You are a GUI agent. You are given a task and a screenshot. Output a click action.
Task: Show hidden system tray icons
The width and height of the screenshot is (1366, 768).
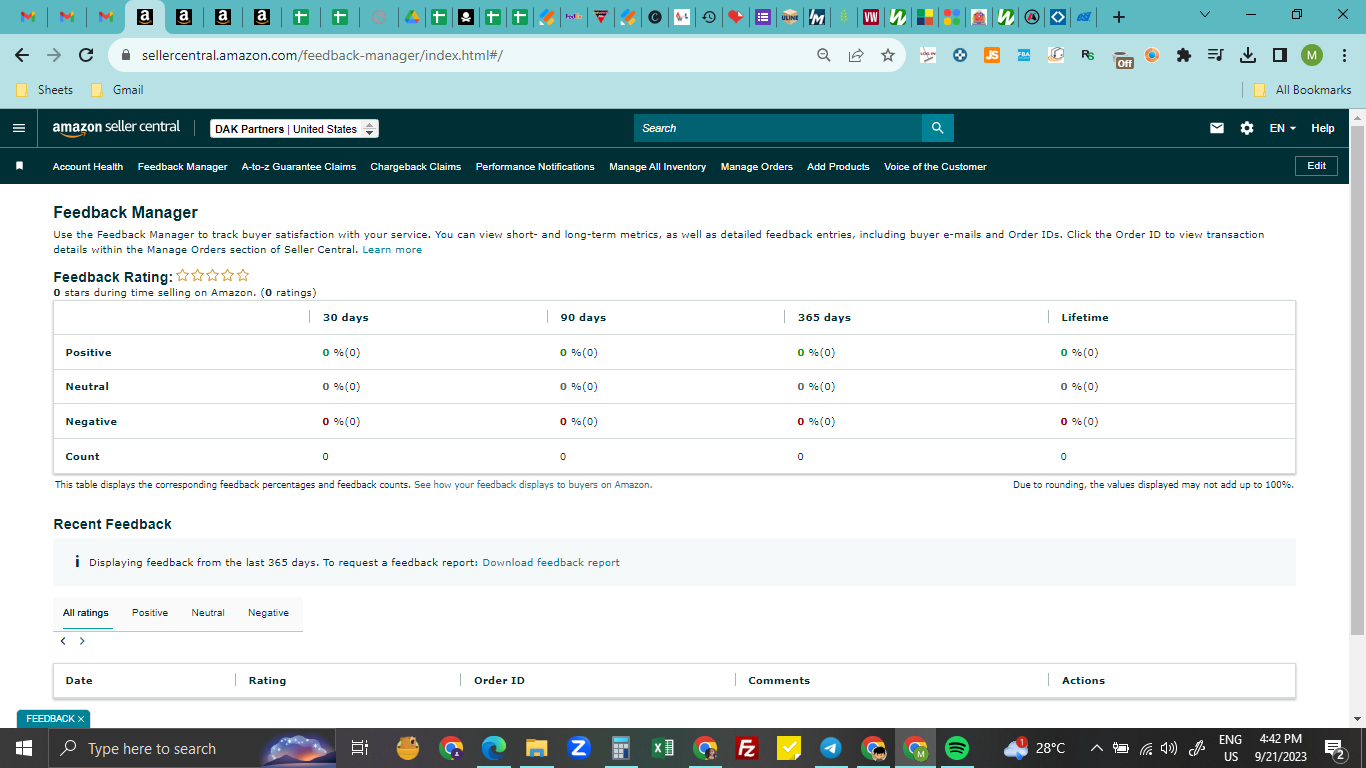(1096, 748)
